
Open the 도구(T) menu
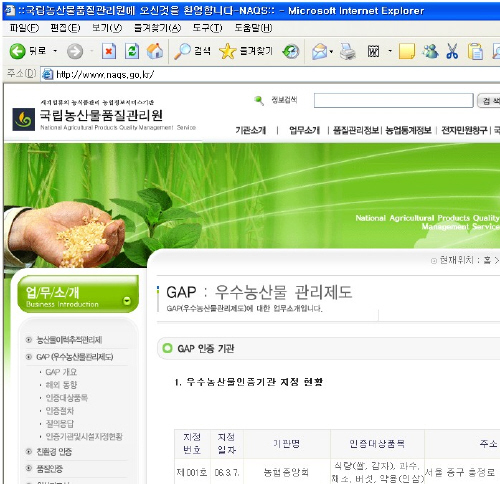(207, 28)
